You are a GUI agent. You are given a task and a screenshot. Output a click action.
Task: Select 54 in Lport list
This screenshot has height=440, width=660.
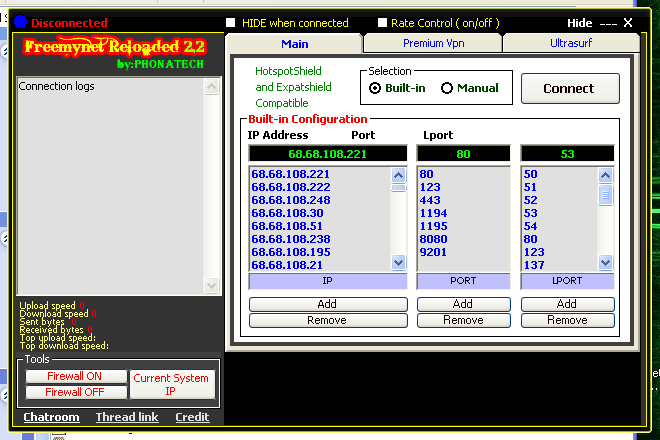coord(530,226)
